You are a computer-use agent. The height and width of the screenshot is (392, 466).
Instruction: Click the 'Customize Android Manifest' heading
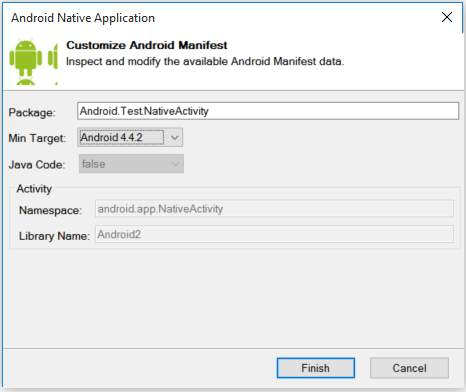tap(147, 45)
